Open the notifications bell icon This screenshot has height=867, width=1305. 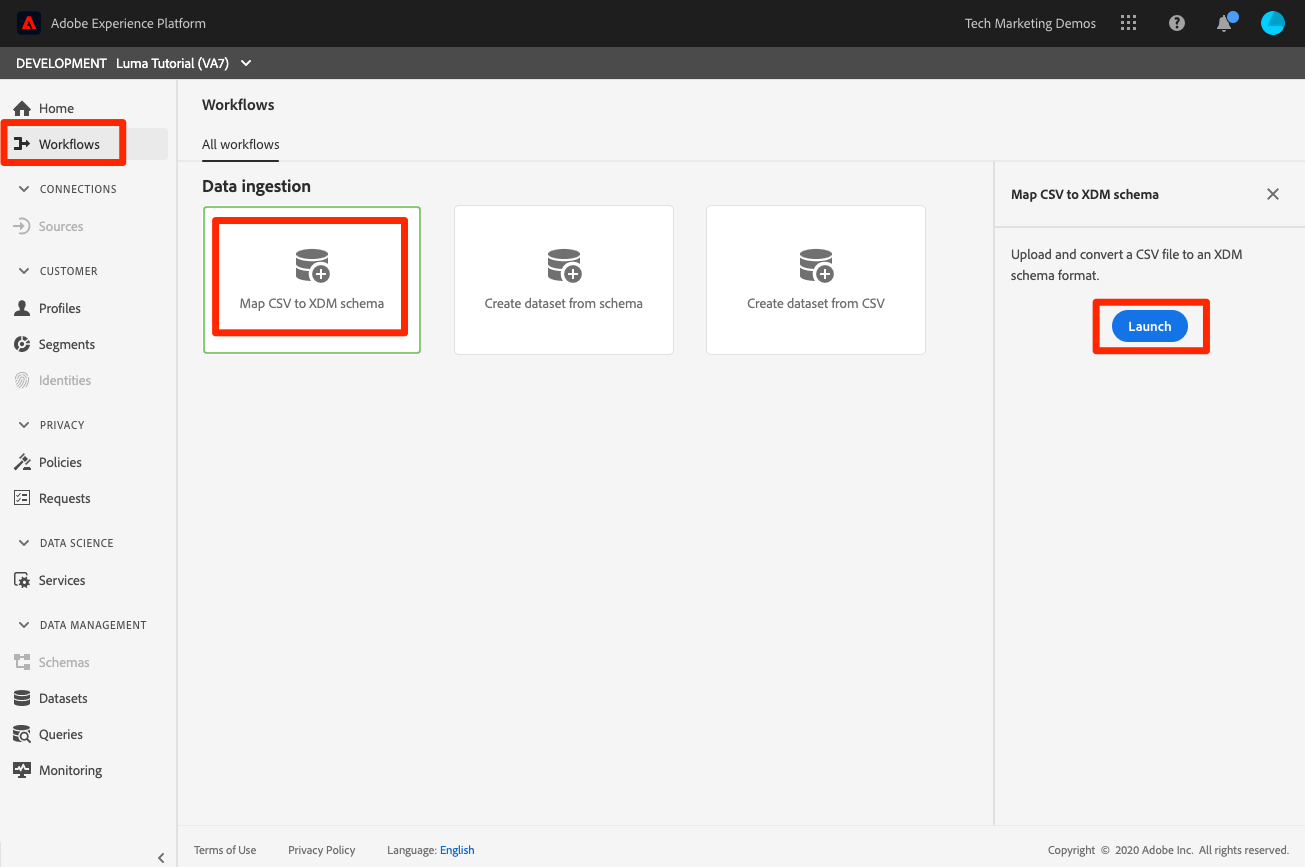1225,23
